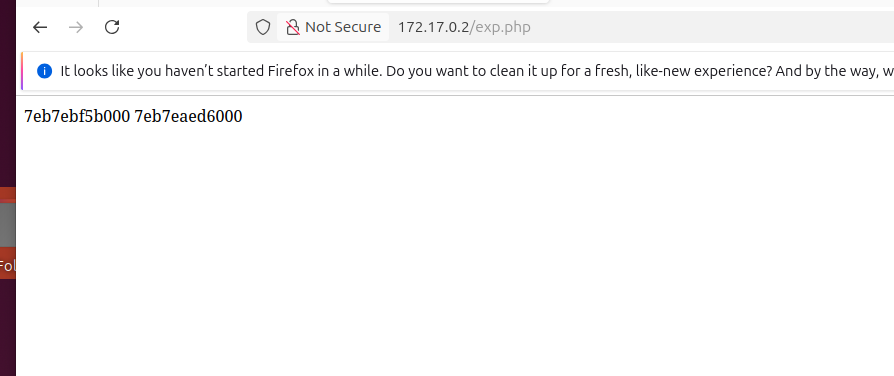Reload the exp.php page
894x376 pixels.
[x=112, y=27]
